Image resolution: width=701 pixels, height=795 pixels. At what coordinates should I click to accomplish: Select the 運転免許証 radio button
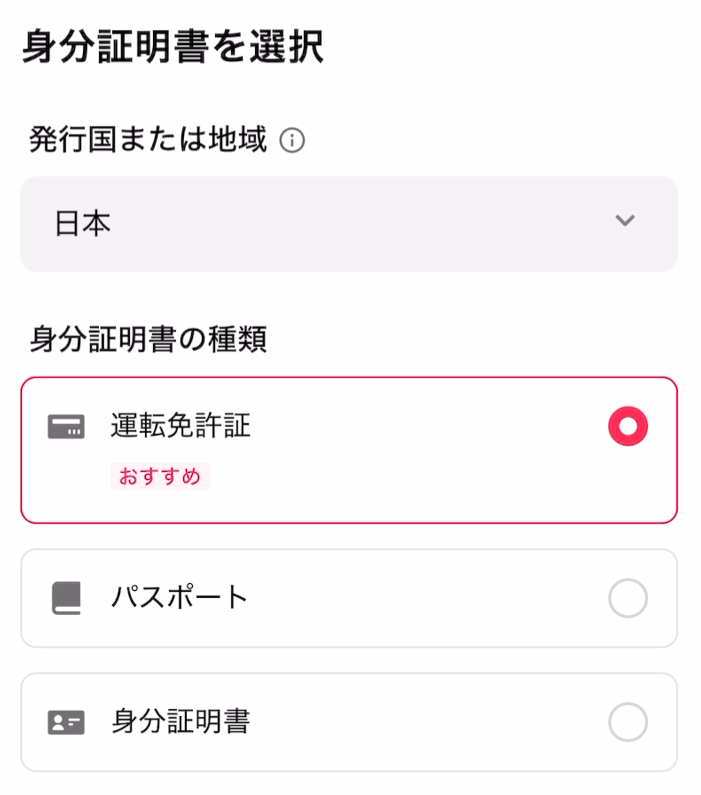click(628, 426)
